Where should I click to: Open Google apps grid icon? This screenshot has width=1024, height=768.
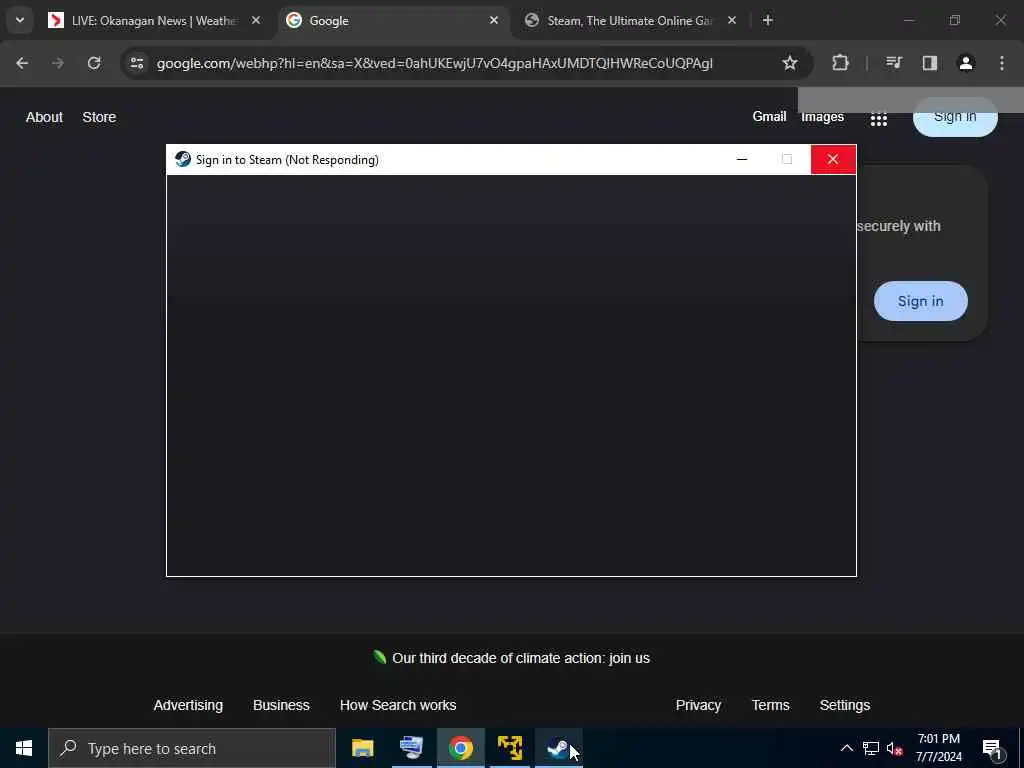pyautogui.click(x=878, y=119)
